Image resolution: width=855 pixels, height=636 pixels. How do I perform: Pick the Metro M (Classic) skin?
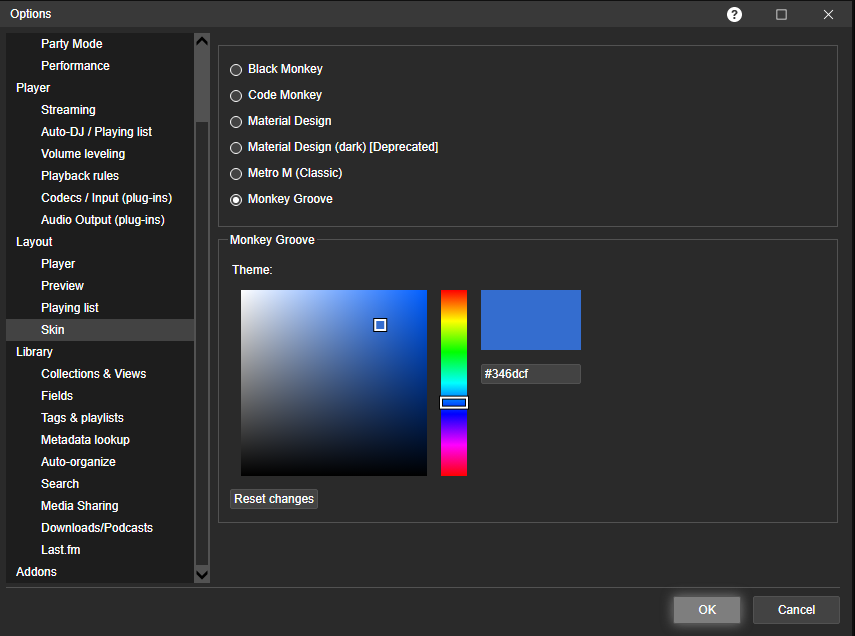point(236,174)
